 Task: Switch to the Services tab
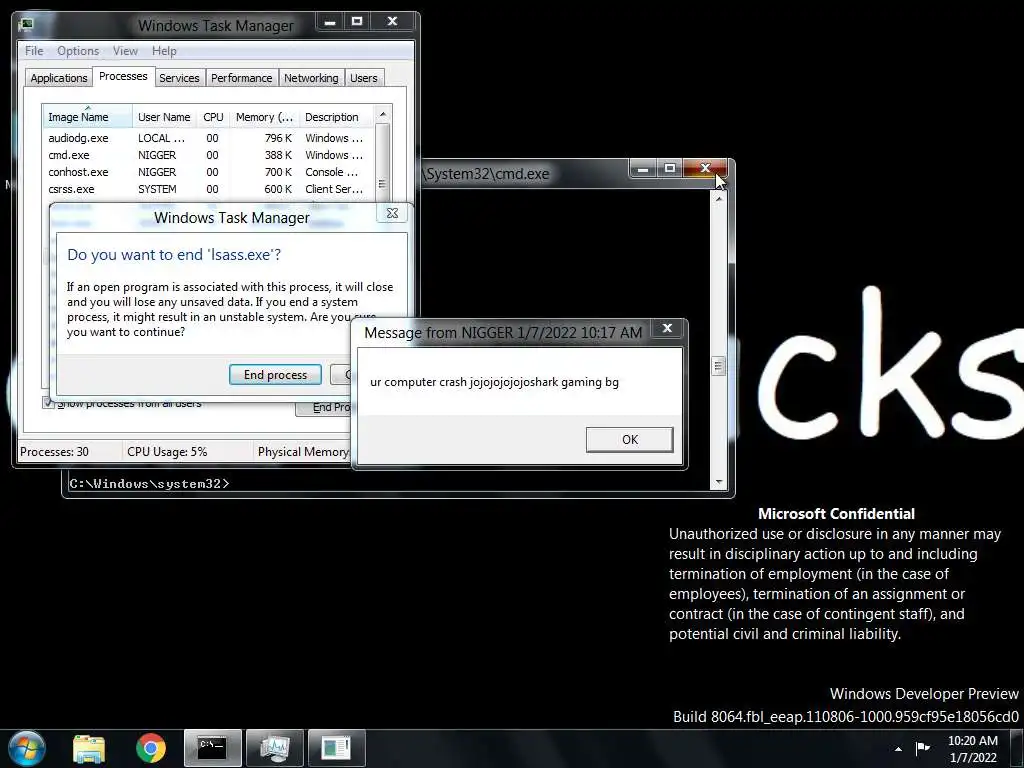179,78
